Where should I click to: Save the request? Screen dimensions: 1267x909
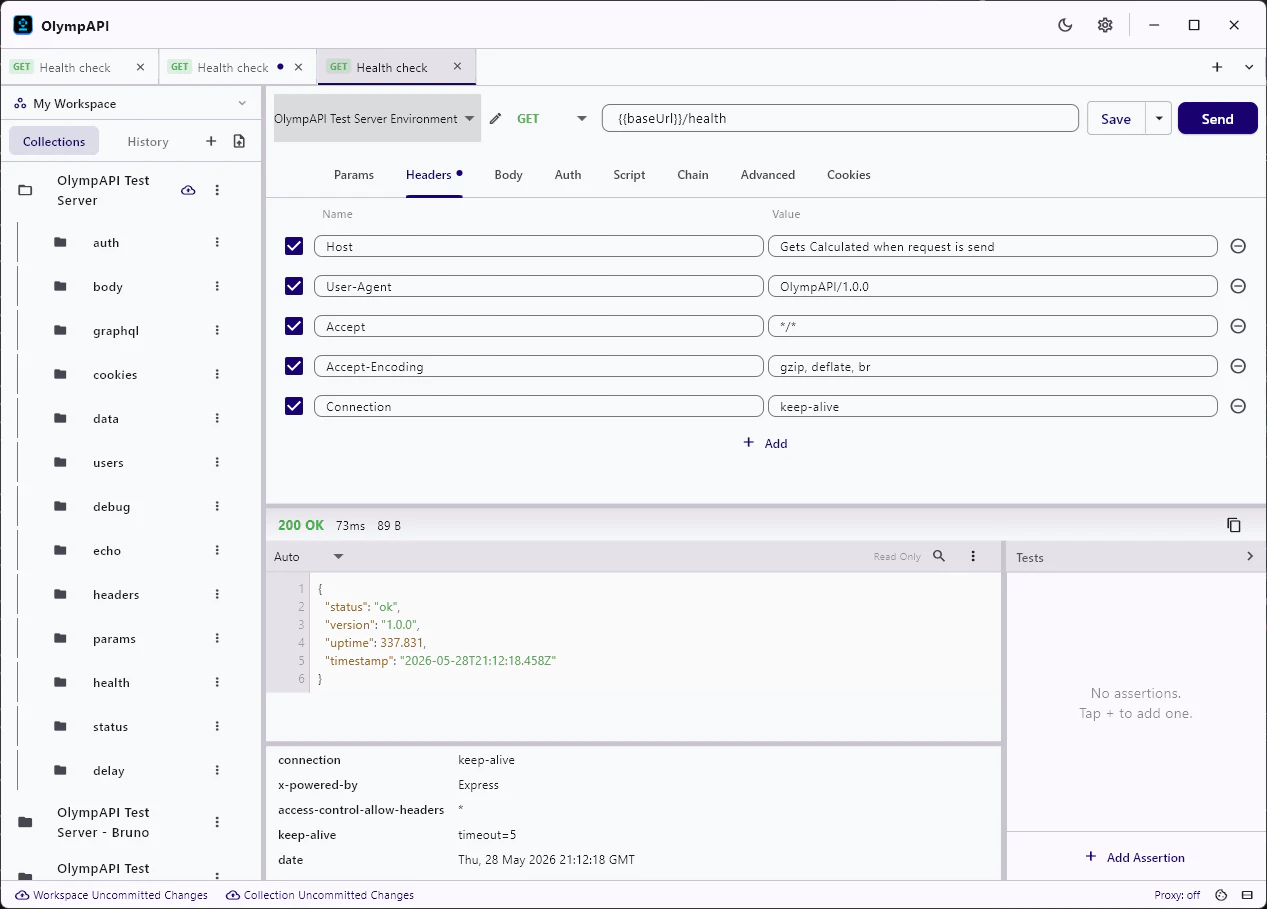click(1116, 118)
